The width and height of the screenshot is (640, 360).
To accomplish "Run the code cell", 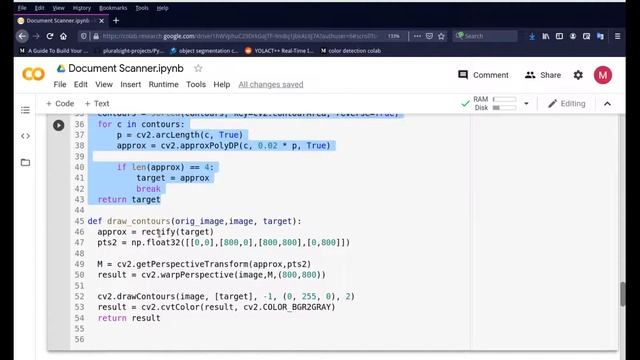I will coord(59,125).
